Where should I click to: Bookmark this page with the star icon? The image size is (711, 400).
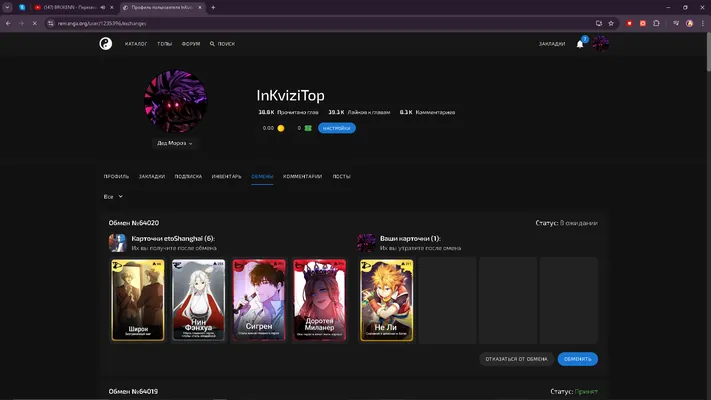tap(611, 23)
